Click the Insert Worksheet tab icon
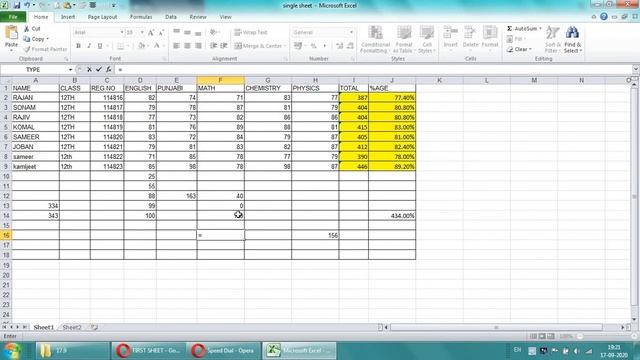This screenshot has width=640, height=360. tap(94, 327)
